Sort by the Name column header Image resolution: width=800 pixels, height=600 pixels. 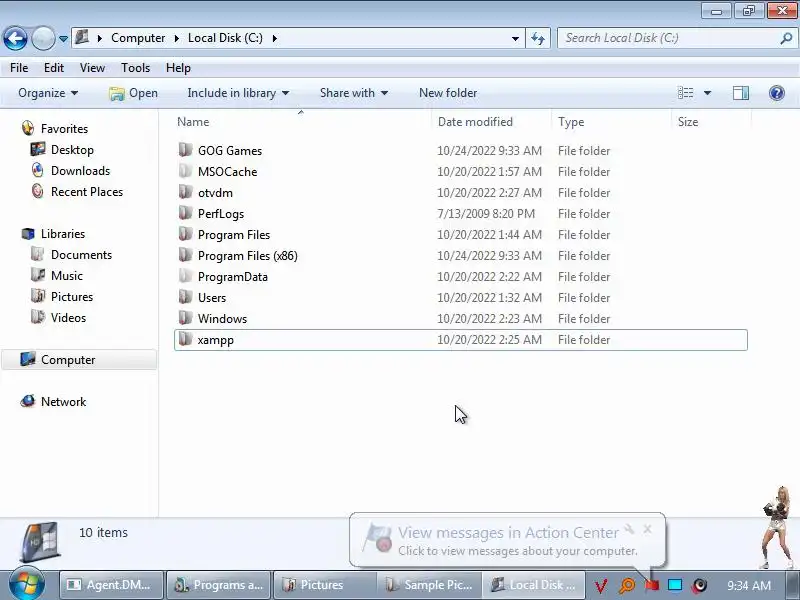click(x=193, y=122)
